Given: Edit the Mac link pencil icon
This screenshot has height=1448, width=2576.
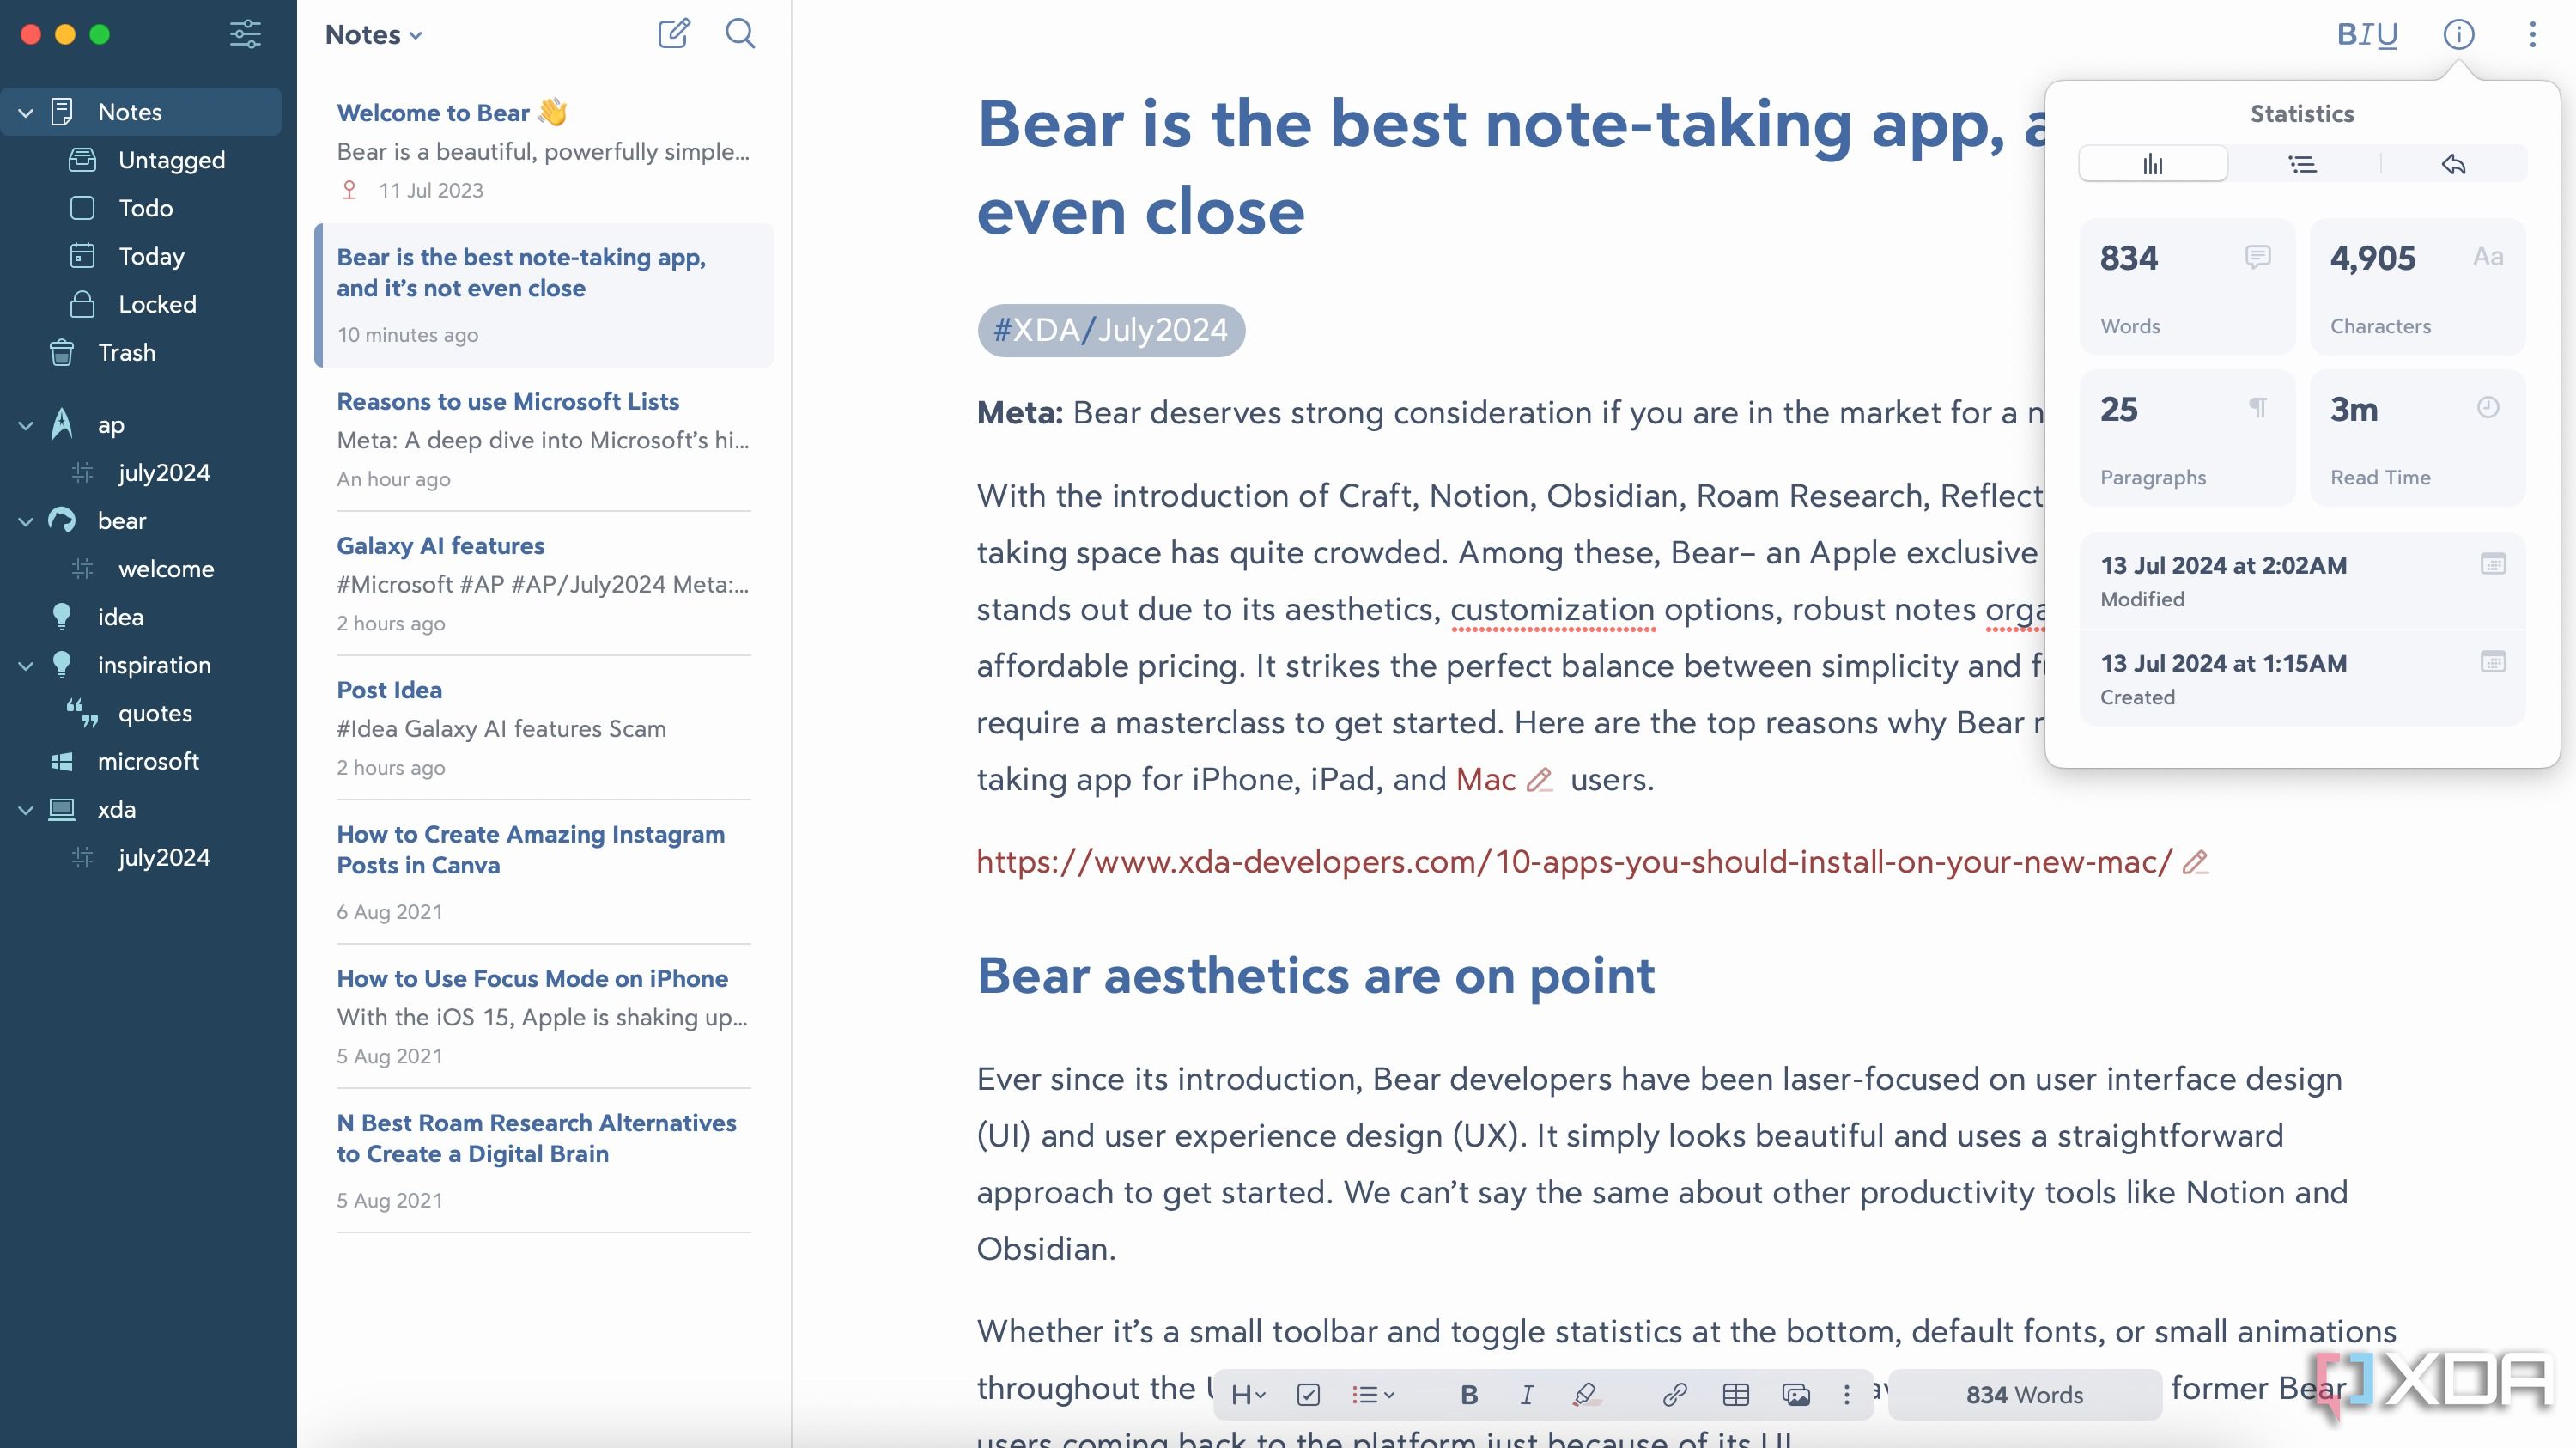Looking at the screenshot, I should tap(1540, 780).
